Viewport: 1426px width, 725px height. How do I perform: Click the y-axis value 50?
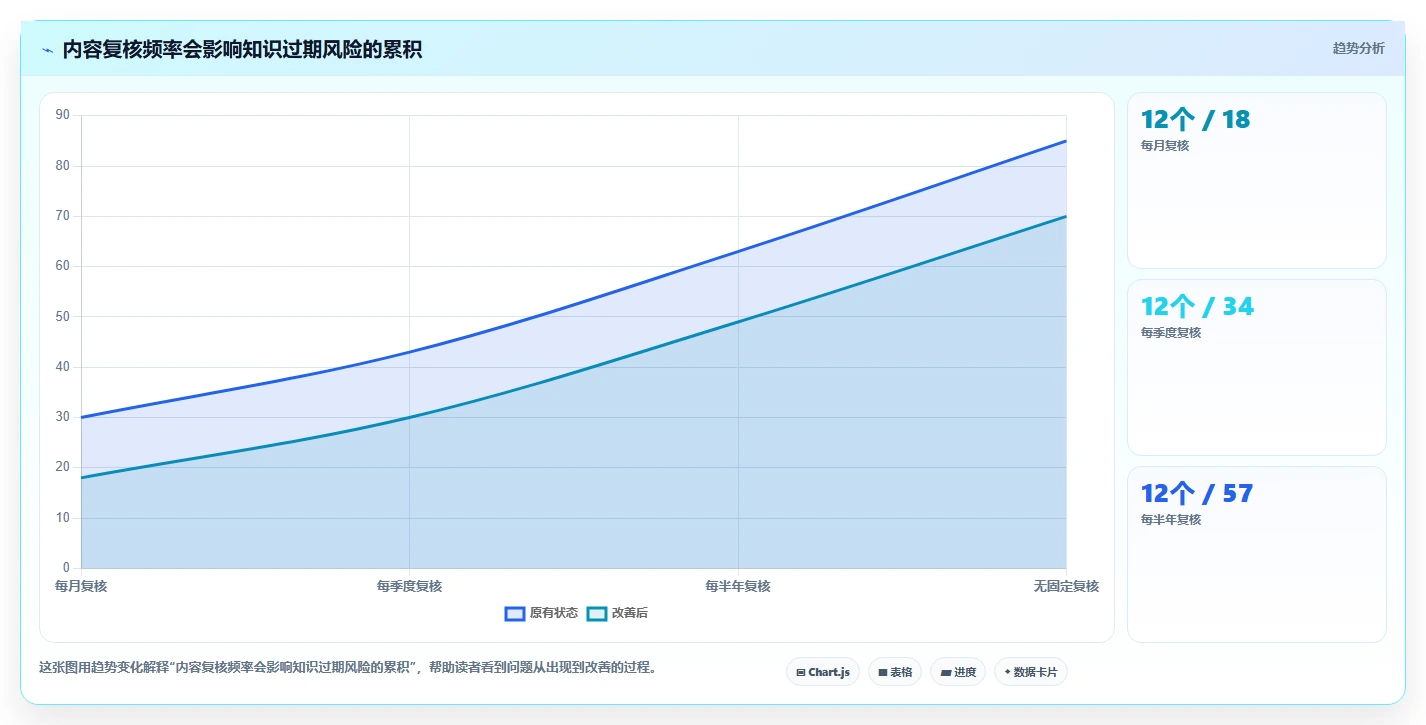(63, 316)
